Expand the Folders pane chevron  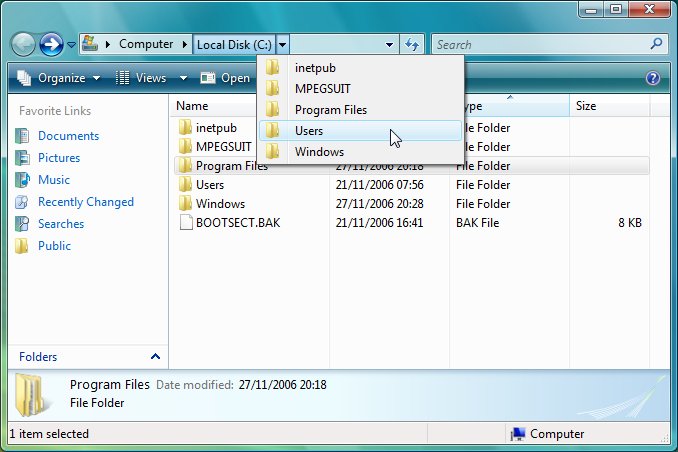point(155,356)
